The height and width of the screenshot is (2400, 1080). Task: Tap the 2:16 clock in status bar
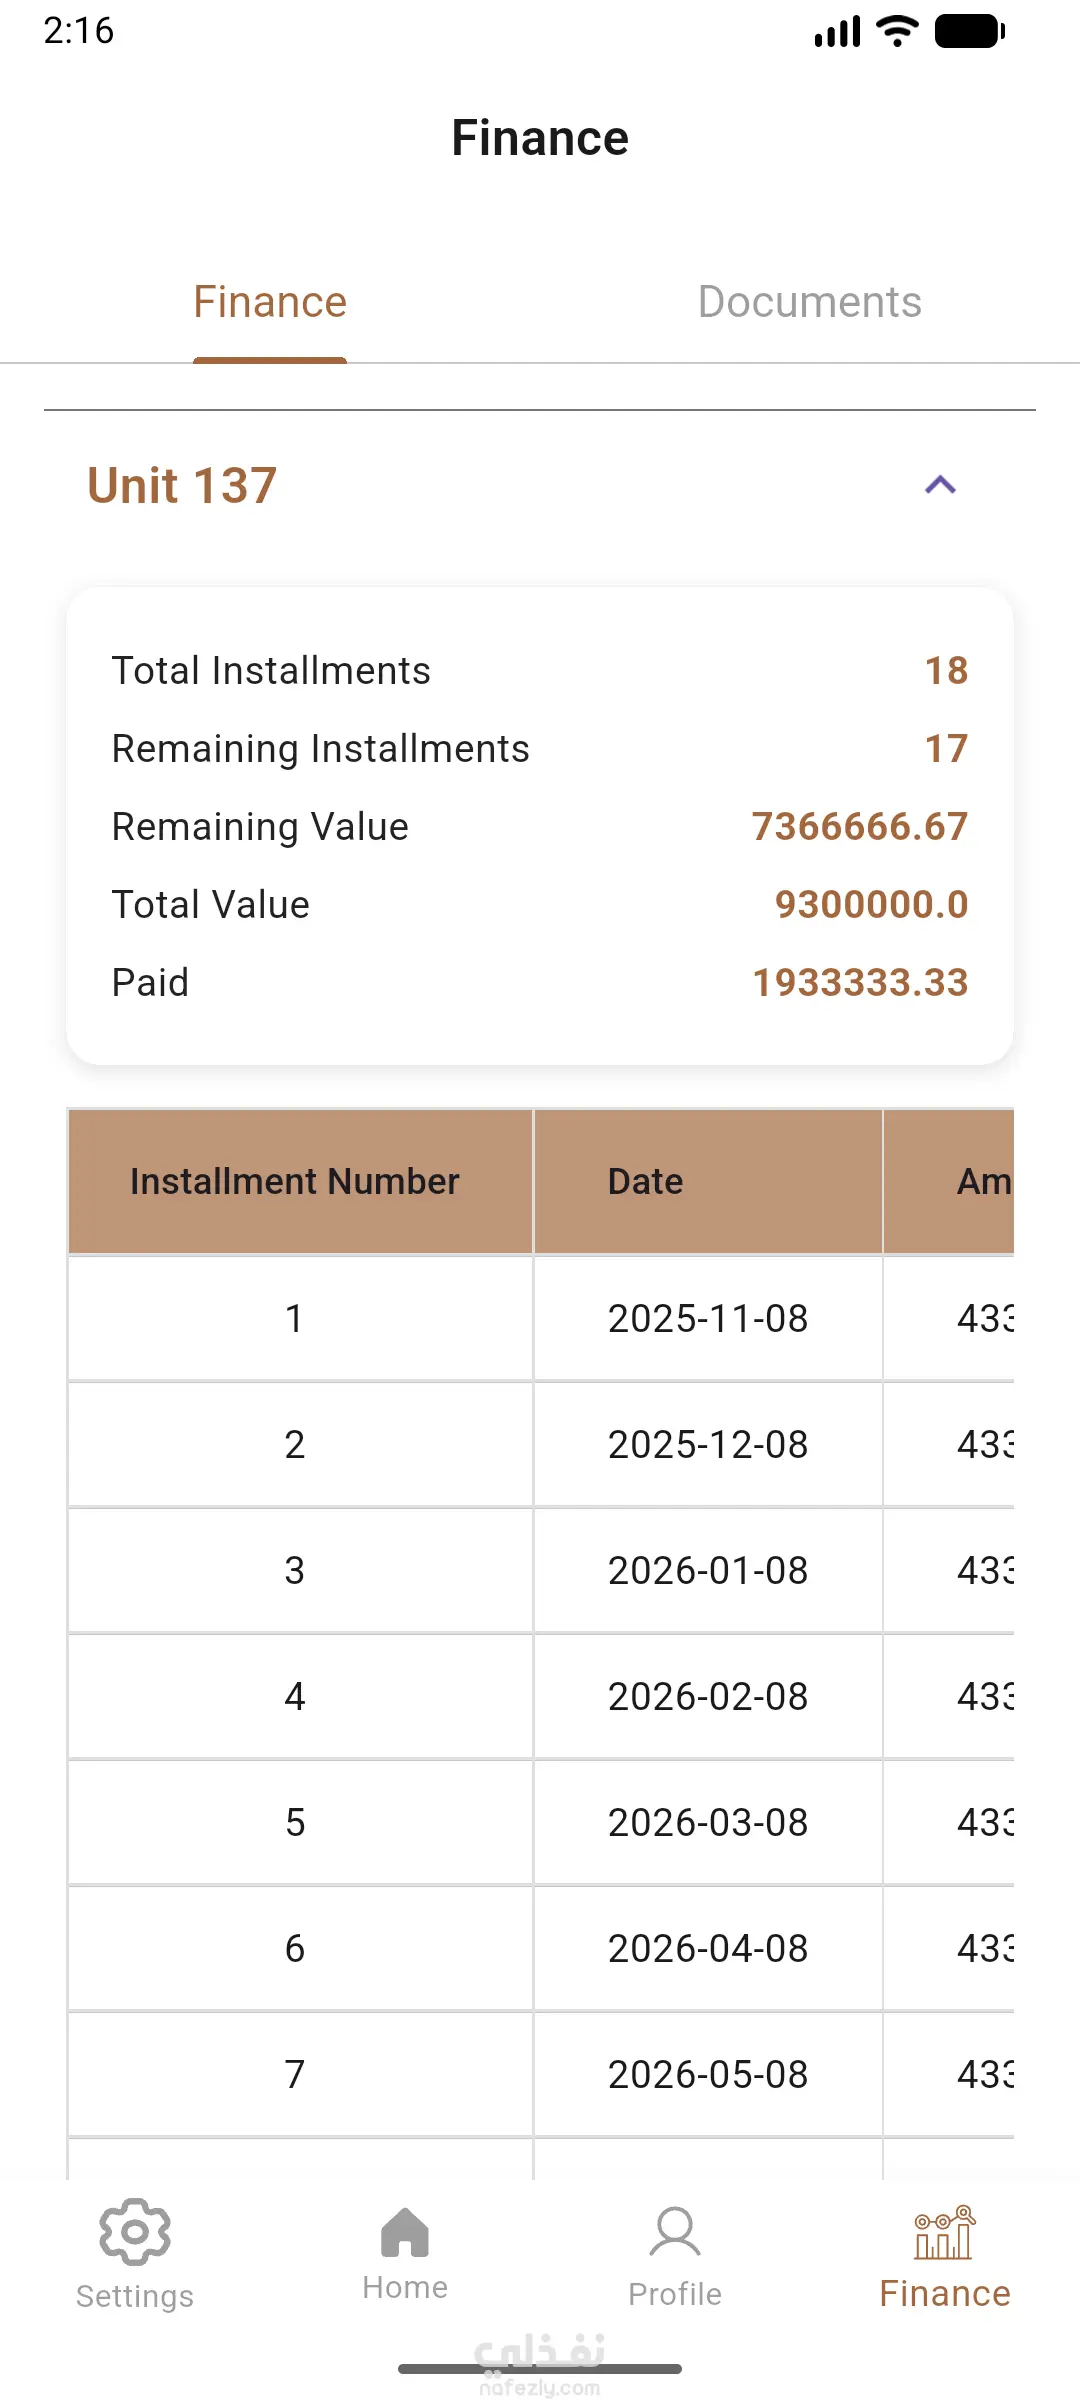tap(79, 31)
